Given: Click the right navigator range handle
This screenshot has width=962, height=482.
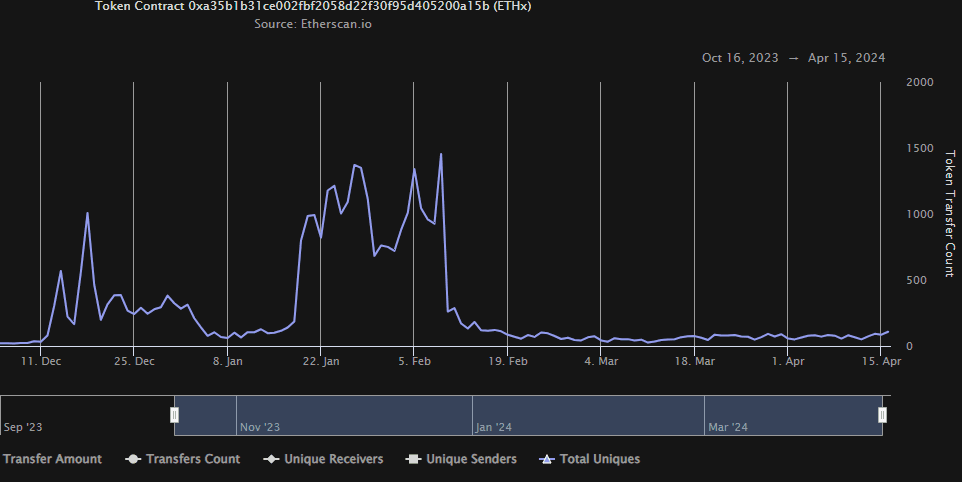Looking at the screenshot, I should pyautogui.click(x=882, y=415).
